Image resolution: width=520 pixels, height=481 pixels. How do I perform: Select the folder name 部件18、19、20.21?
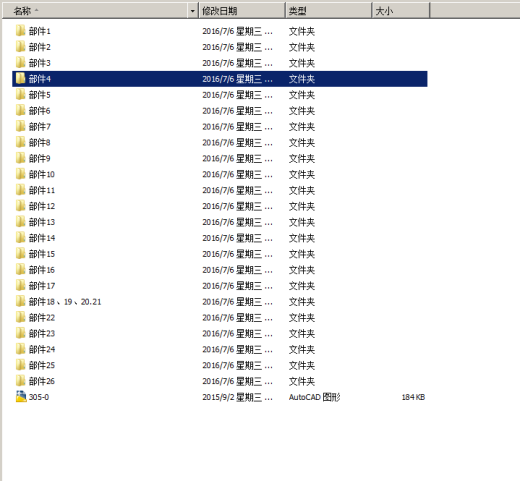tap(65, 302)
